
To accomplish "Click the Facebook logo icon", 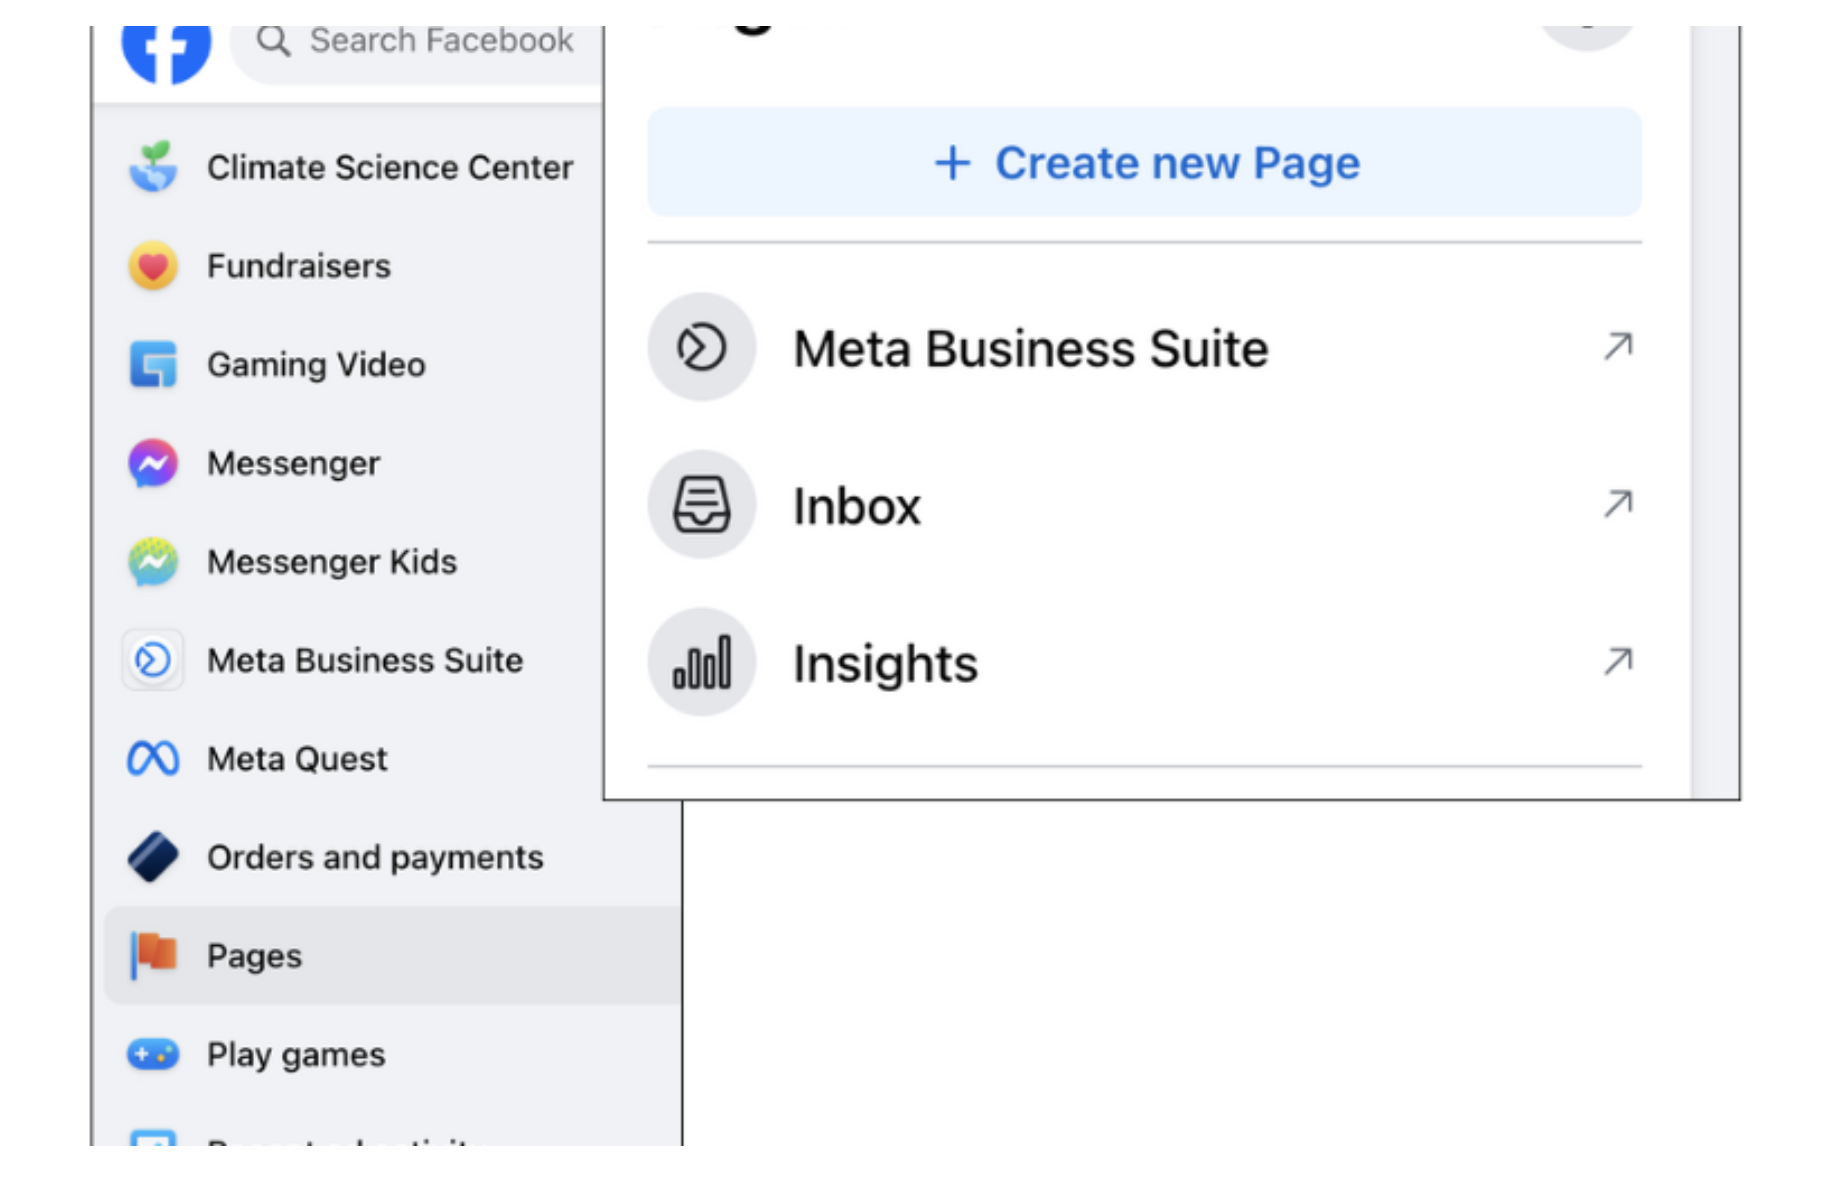I will [166, 54].
